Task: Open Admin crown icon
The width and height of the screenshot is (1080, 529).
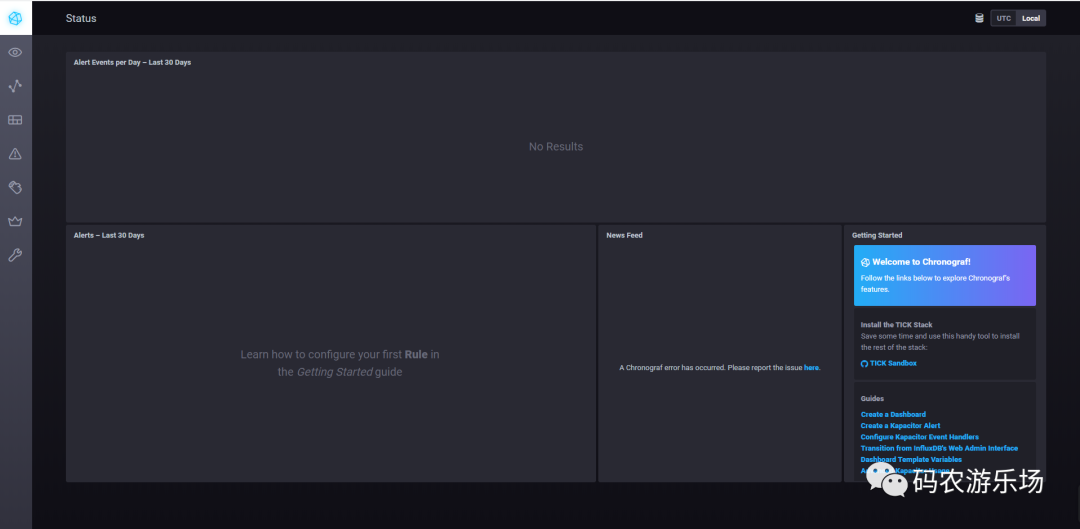Action: click(15, 221)
